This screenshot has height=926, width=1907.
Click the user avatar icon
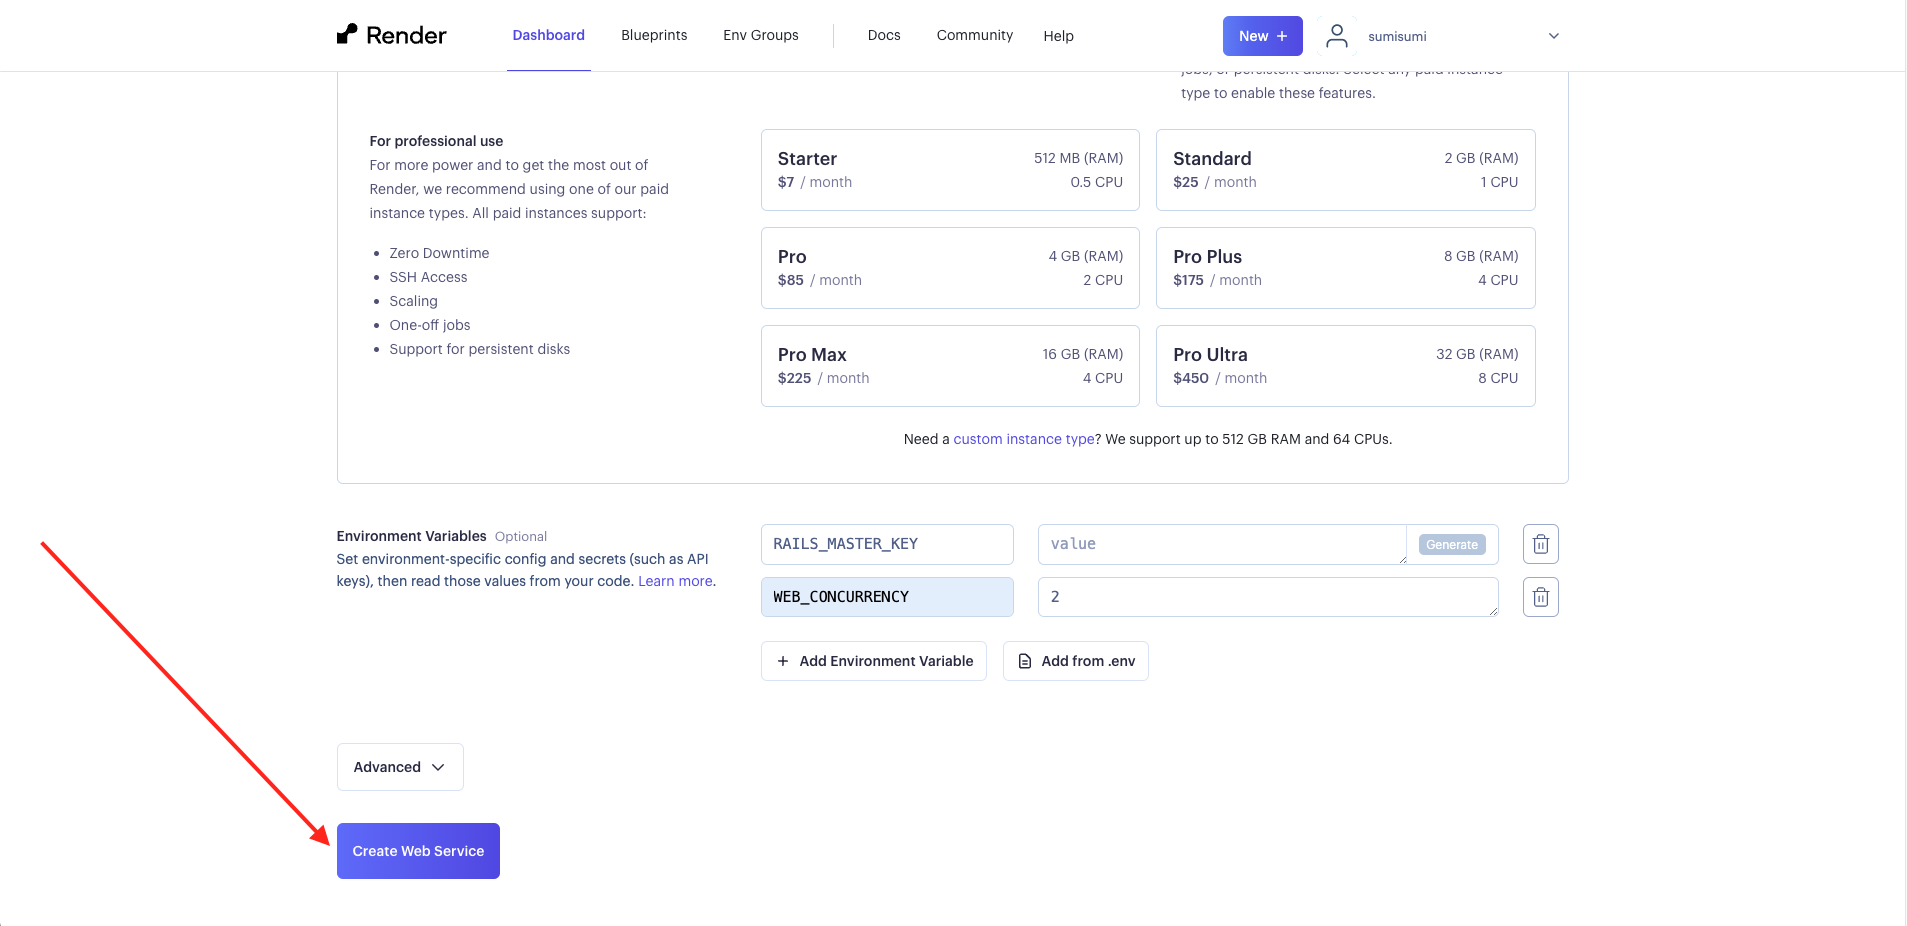(1336, 36)
